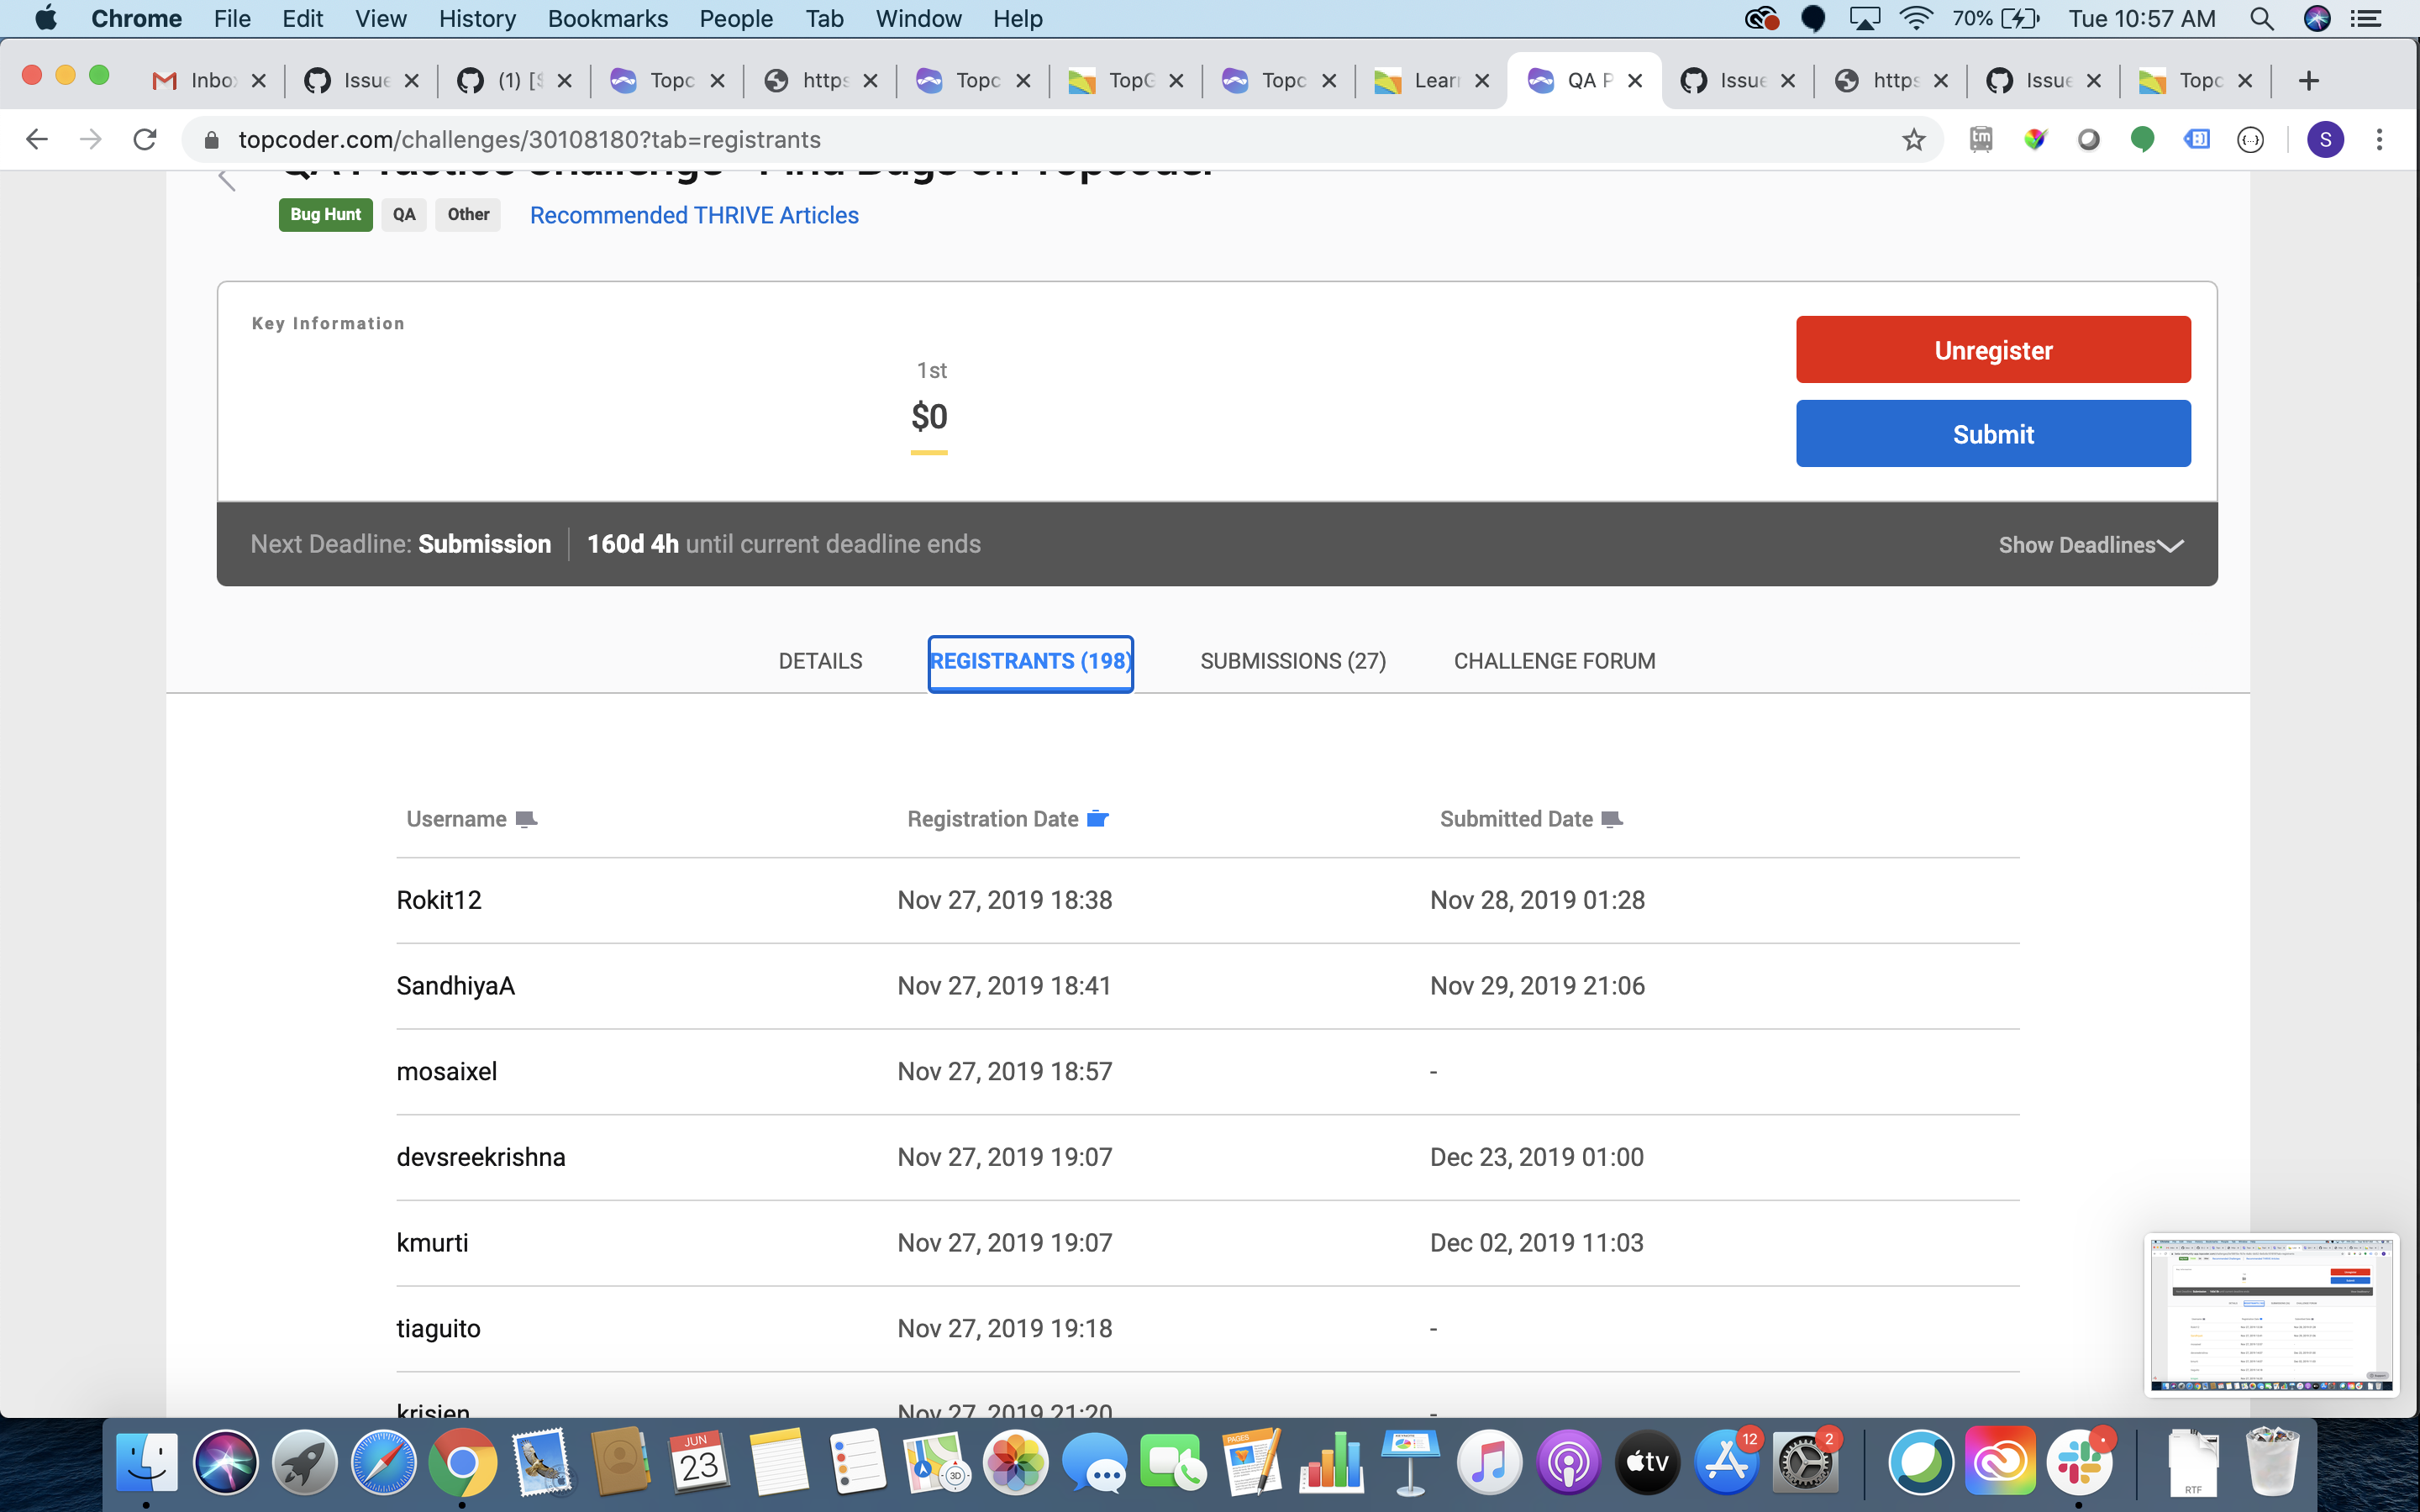Open Safari from the dock

tap(383, 1463)
